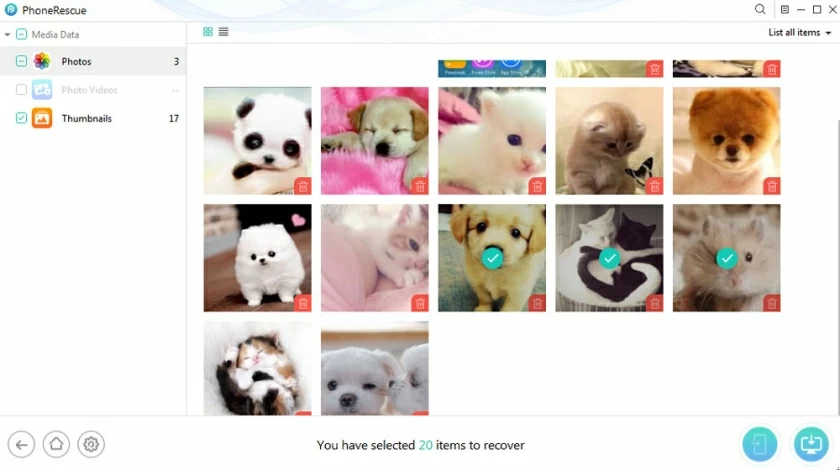Click trash icon on panda puppy photo
Screen dimensions: 840x470
[x=303, y=186]
